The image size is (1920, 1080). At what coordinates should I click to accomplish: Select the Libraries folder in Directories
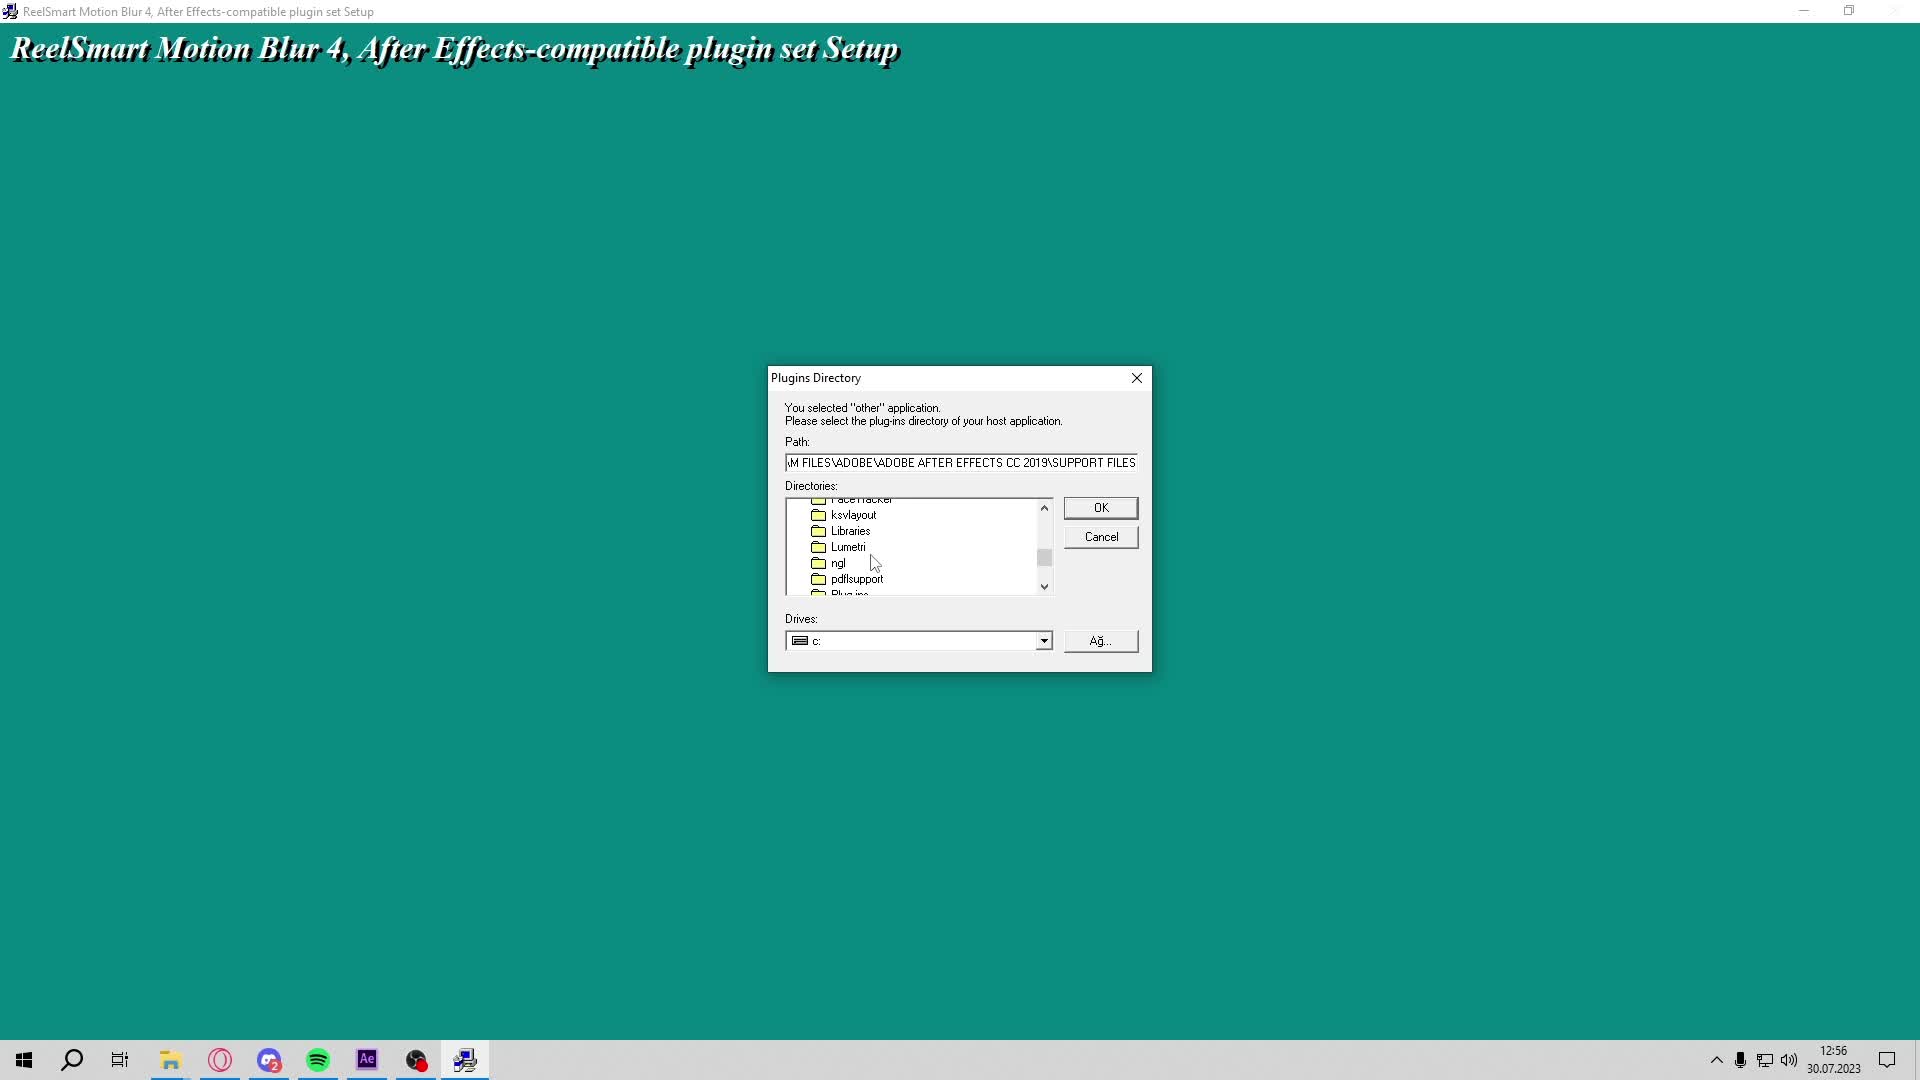pos(849,531)
